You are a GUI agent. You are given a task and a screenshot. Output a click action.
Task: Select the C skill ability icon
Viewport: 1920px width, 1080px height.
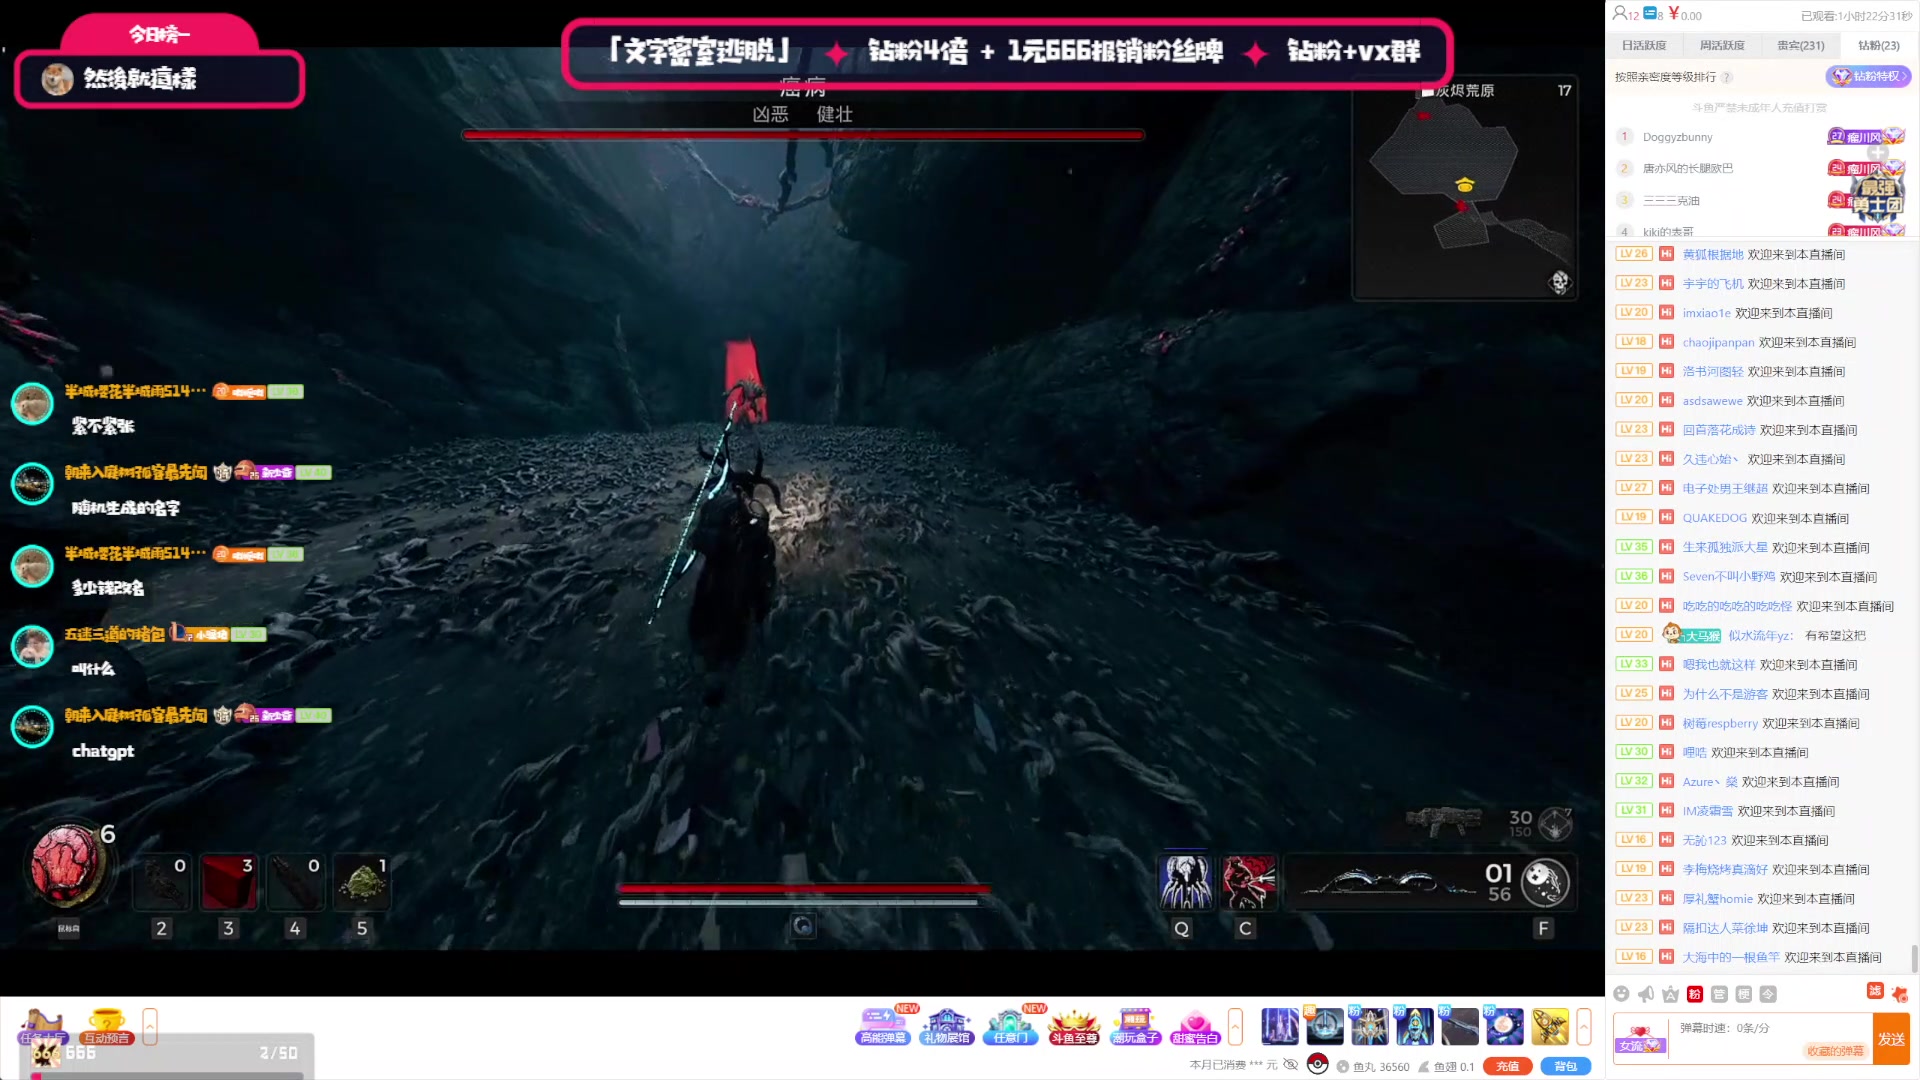click(x=1248, y=882)
